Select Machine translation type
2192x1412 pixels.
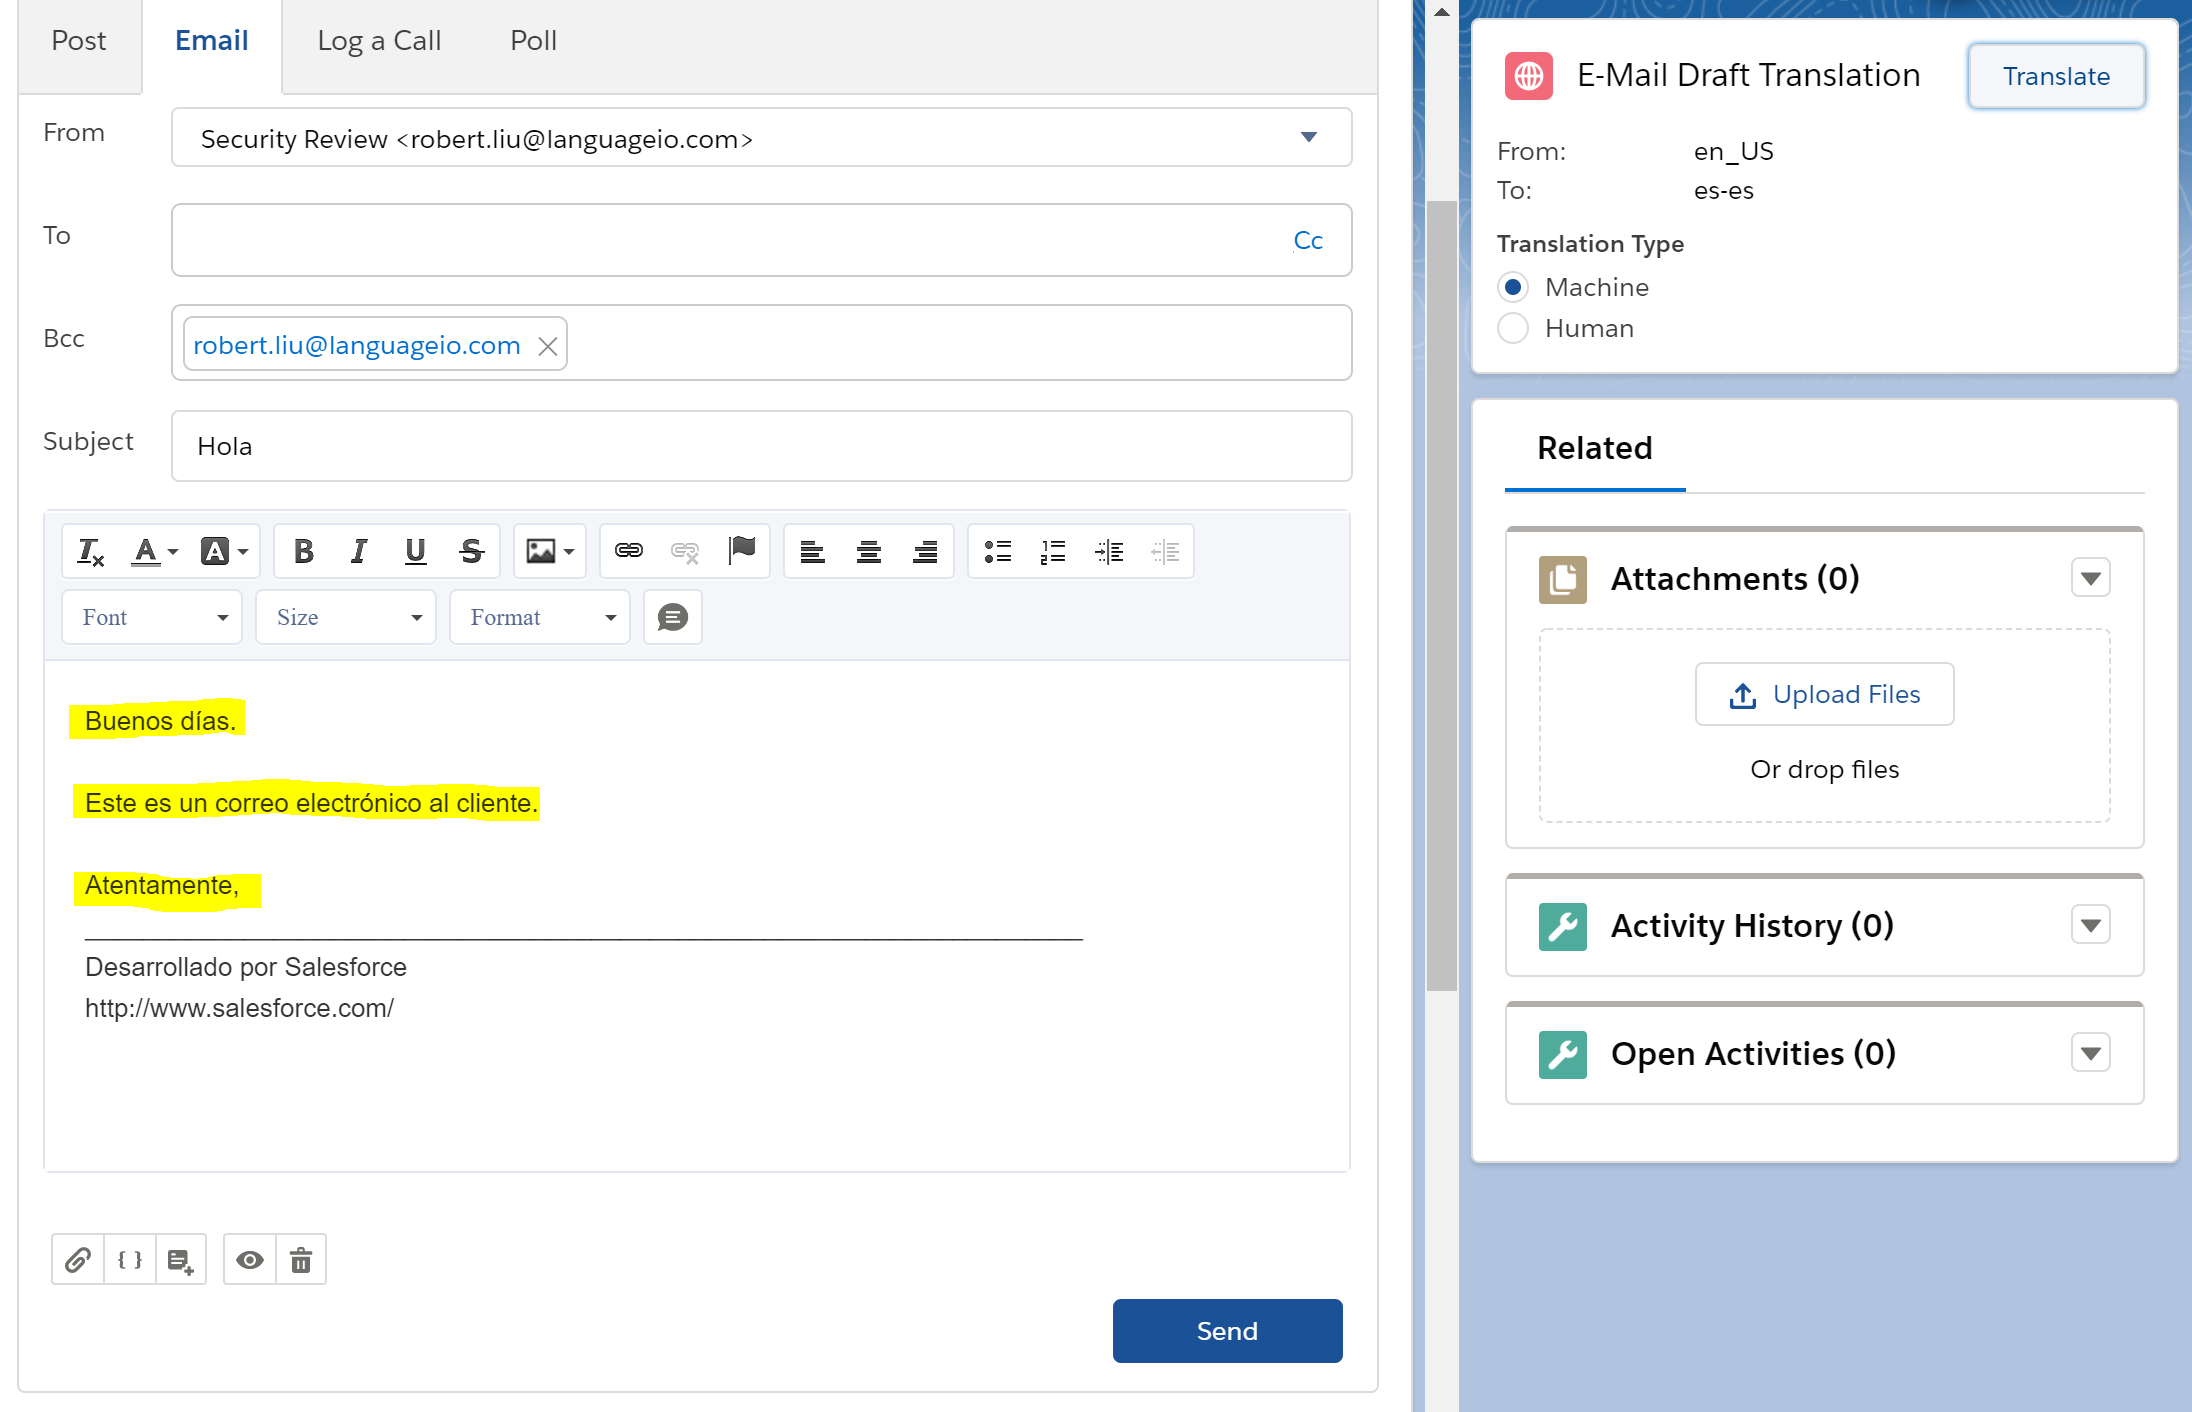[x=1513, y=287]
